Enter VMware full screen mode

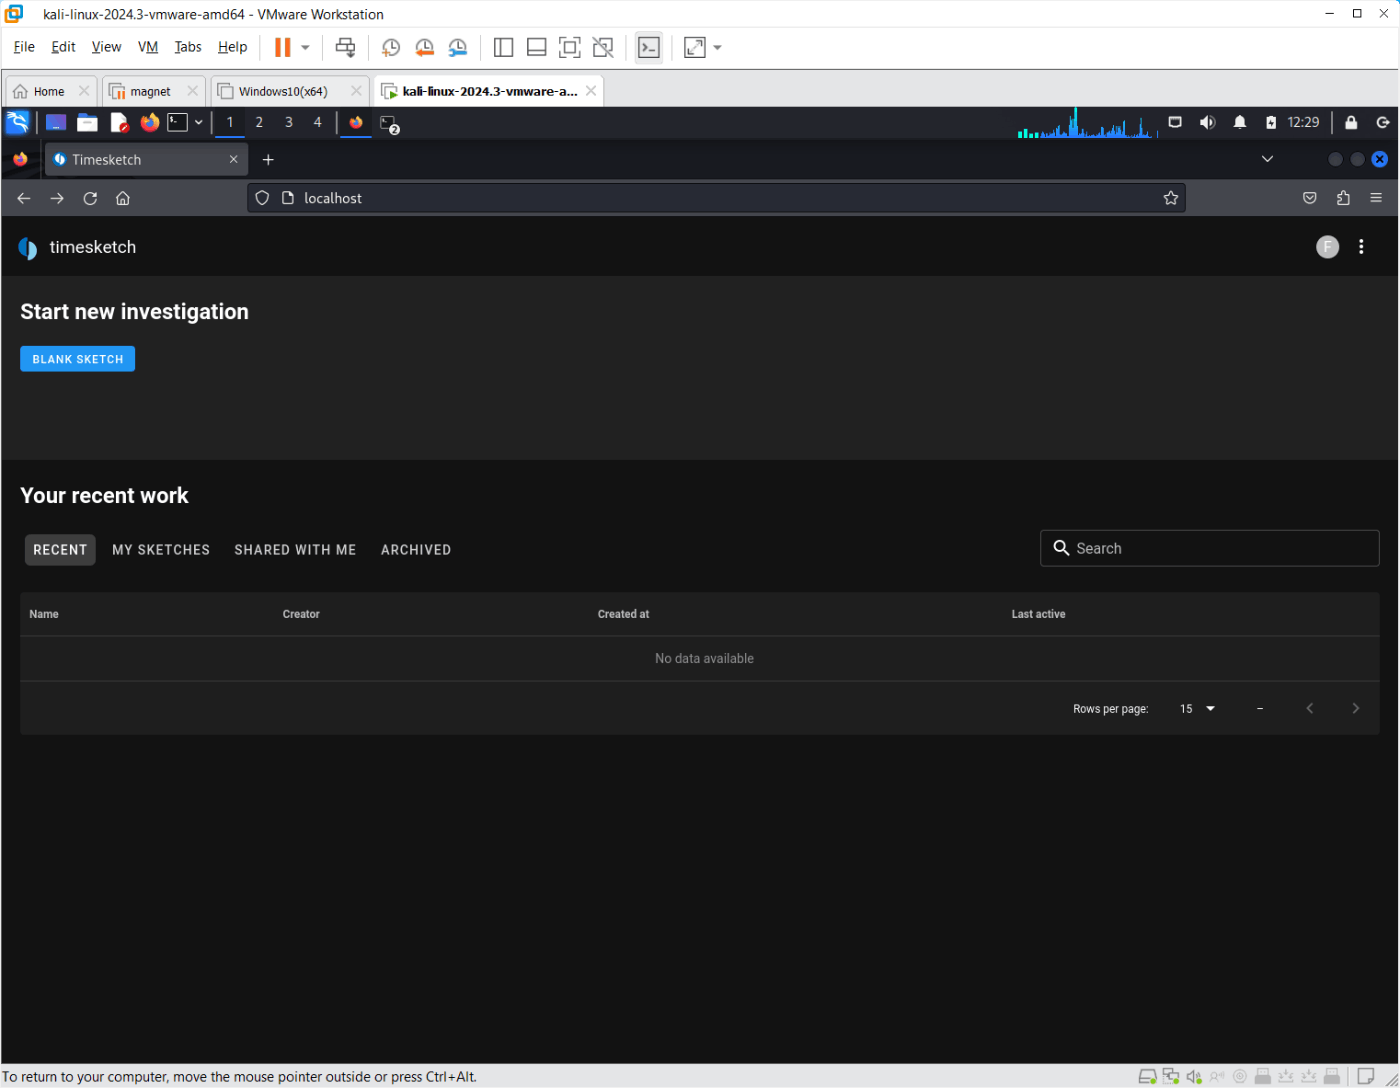point(569,47)
